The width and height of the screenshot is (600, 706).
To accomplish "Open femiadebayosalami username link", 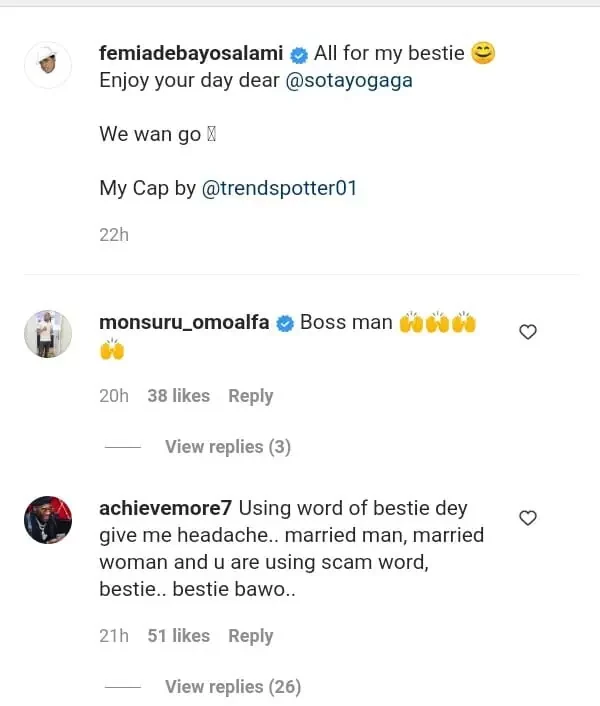I will 191,54.
